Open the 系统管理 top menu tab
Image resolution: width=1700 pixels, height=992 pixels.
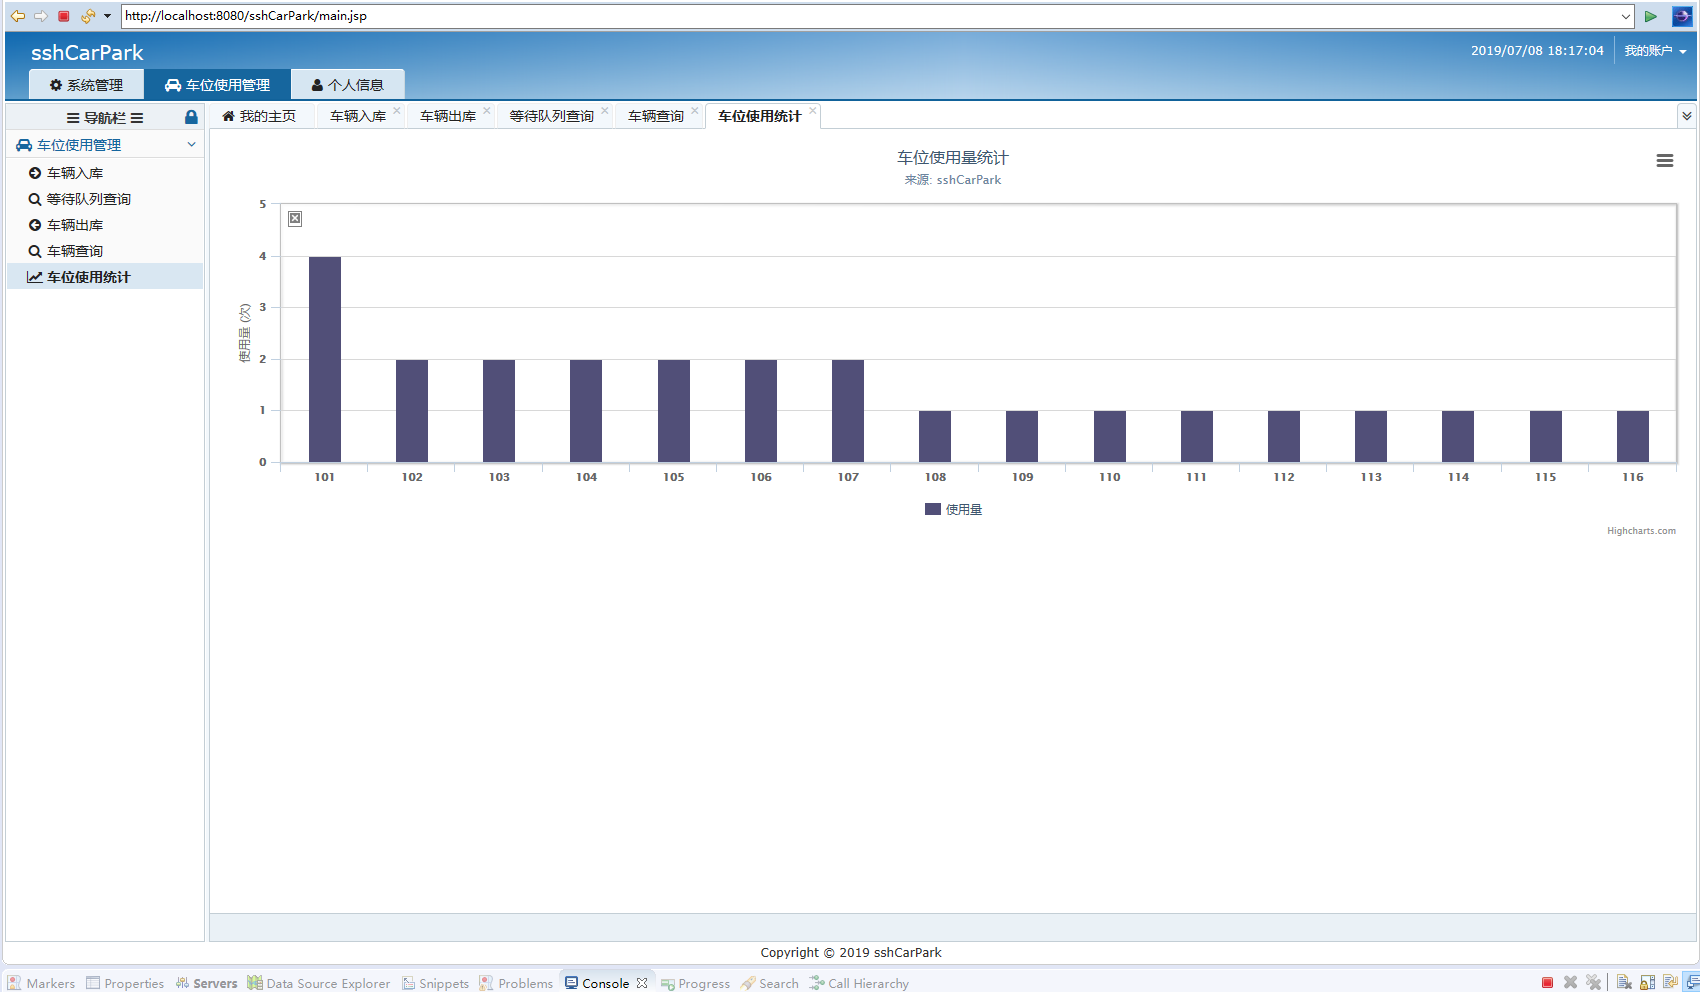point(86,85)
